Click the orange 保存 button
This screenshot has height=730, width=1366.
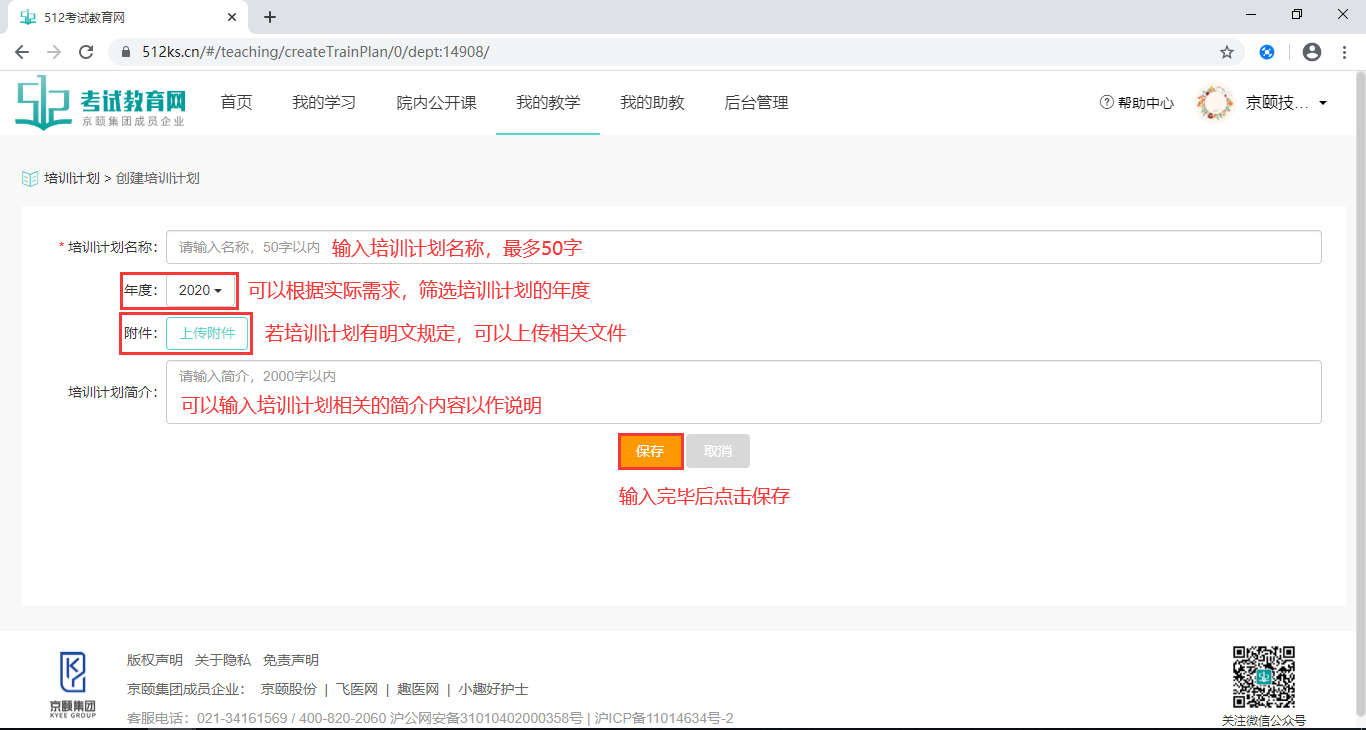650,451
